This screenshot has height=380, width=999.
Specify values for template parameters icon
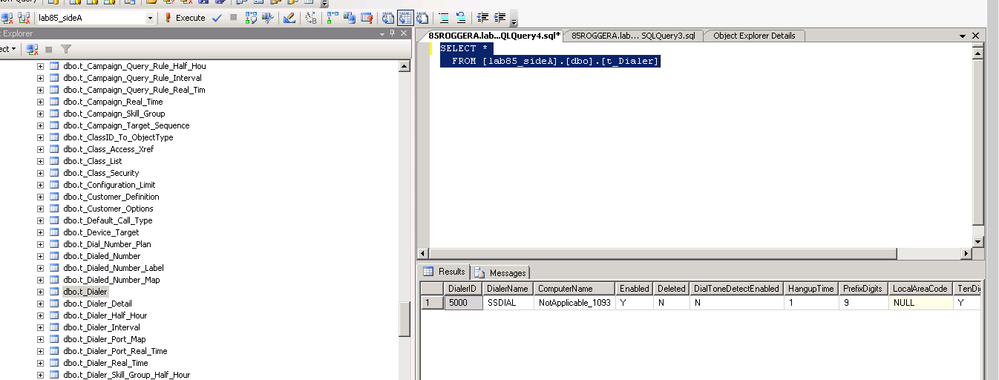tap(310, 18)
